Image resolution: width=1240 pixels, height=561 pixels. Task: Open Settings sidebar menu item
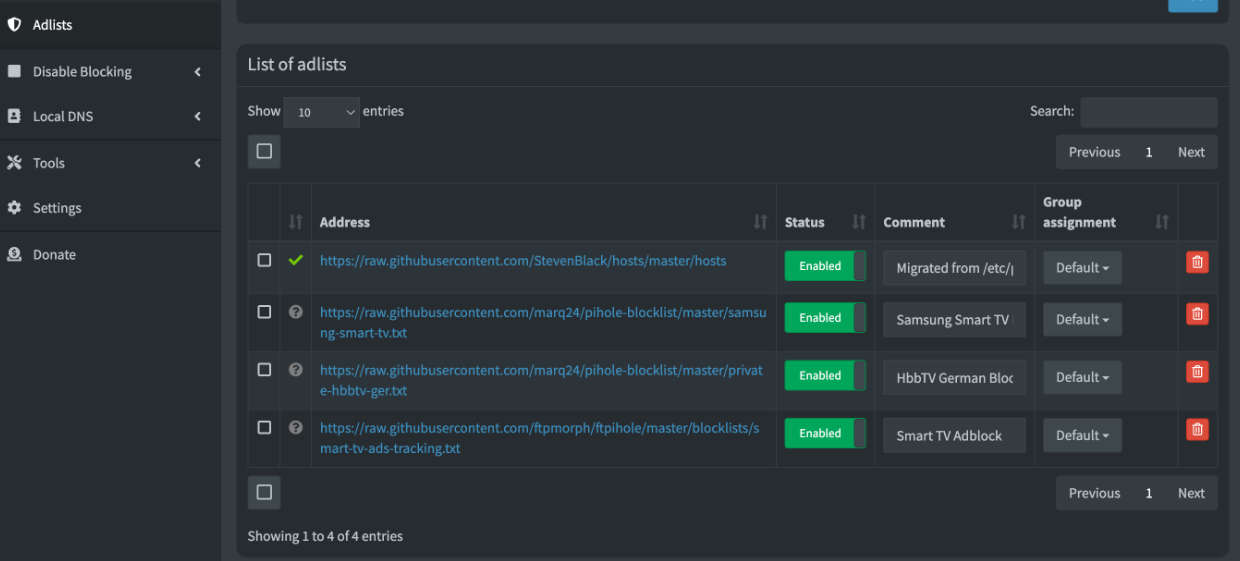click(110, 208)
